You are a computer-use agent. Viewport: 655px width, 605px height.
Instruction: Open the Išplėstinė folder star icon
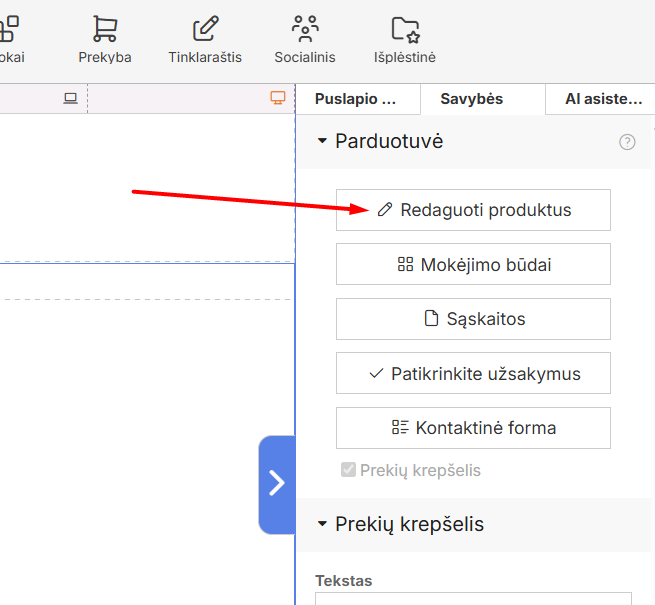click(x=405, y=30)
